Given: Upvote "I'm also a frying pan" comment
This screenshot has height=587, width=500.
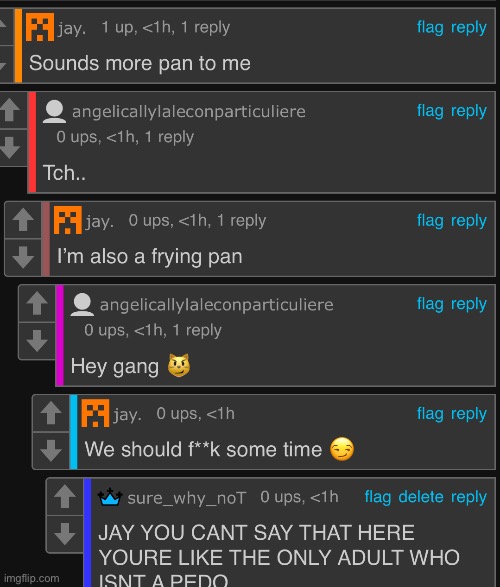Looking at the screenshot, I should (23, 220).
